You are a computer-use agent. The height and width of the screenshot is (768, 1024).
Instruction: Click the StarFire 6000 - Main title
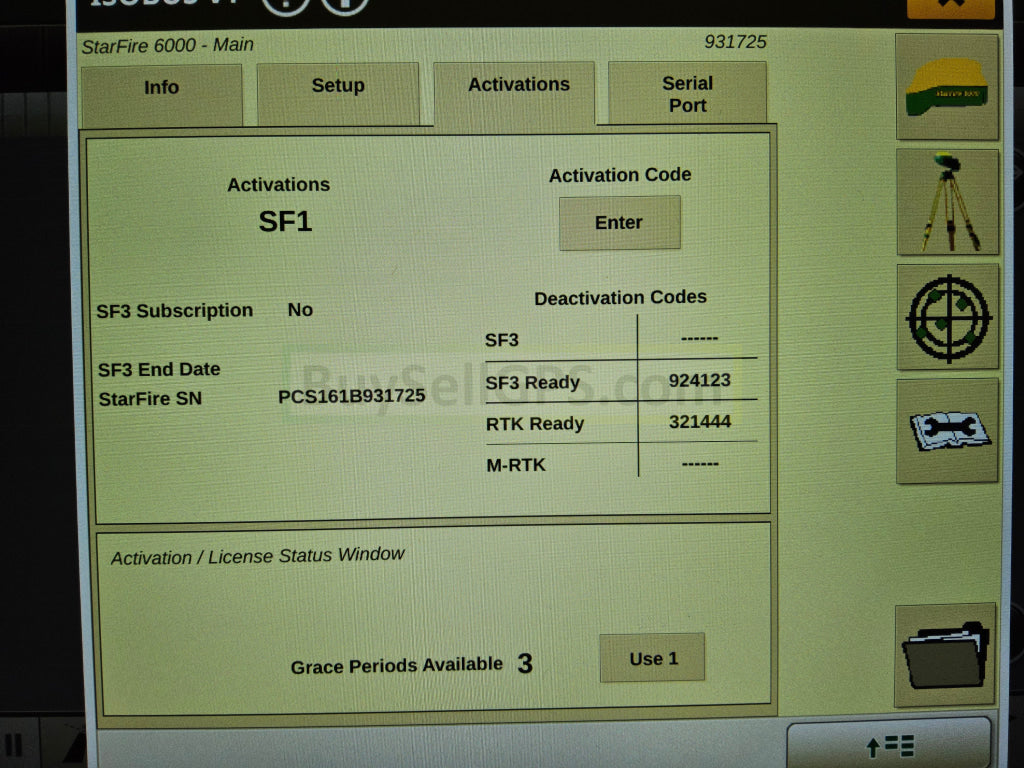tap(168, 46)
